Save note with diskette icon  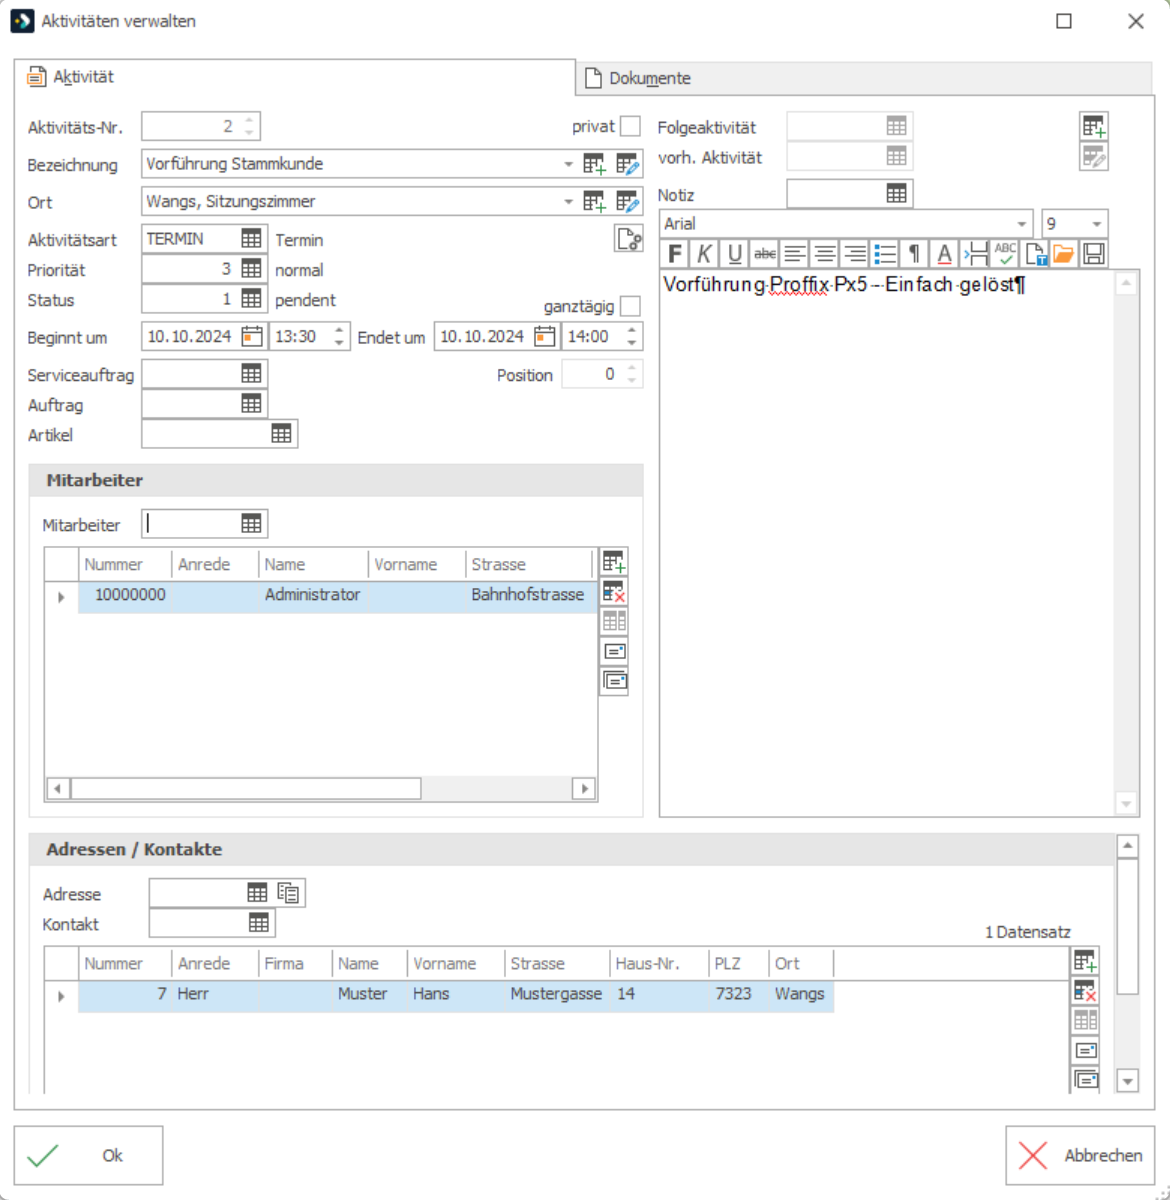pos(1094,254)
